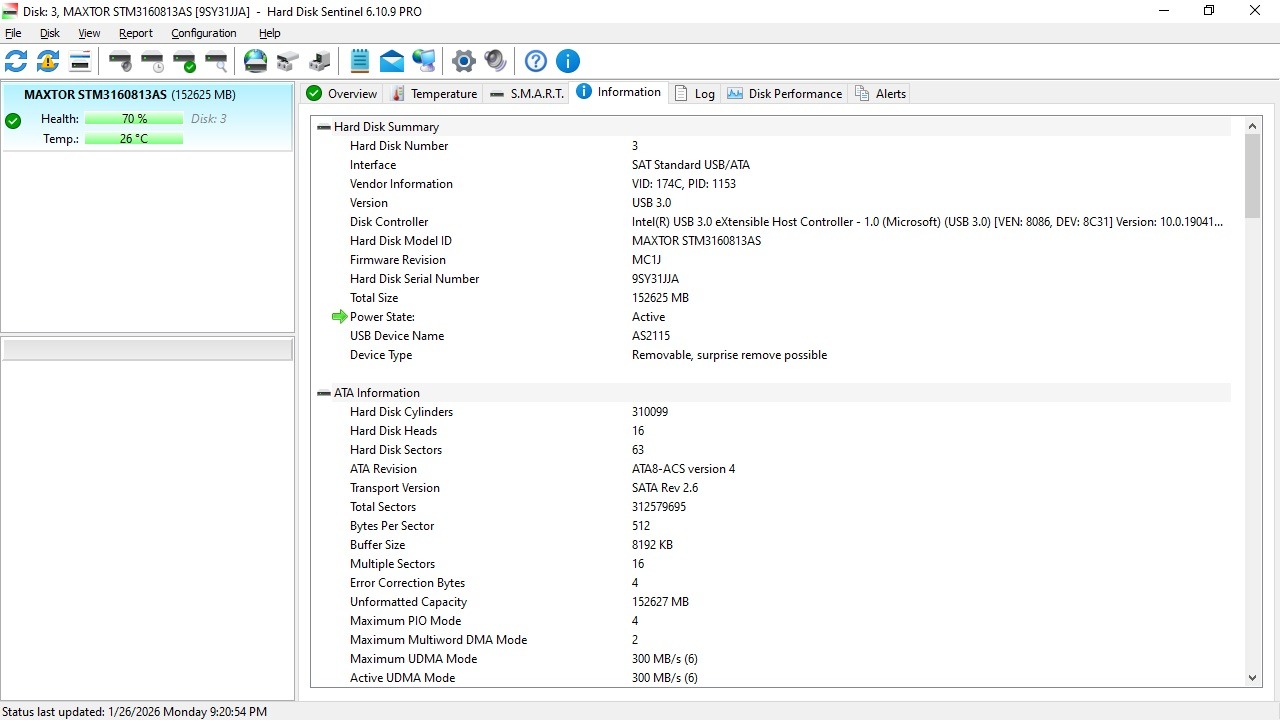Click the disk with speaker toolbar icon
Screen dimensions: 1280x726
coord(120,62)
